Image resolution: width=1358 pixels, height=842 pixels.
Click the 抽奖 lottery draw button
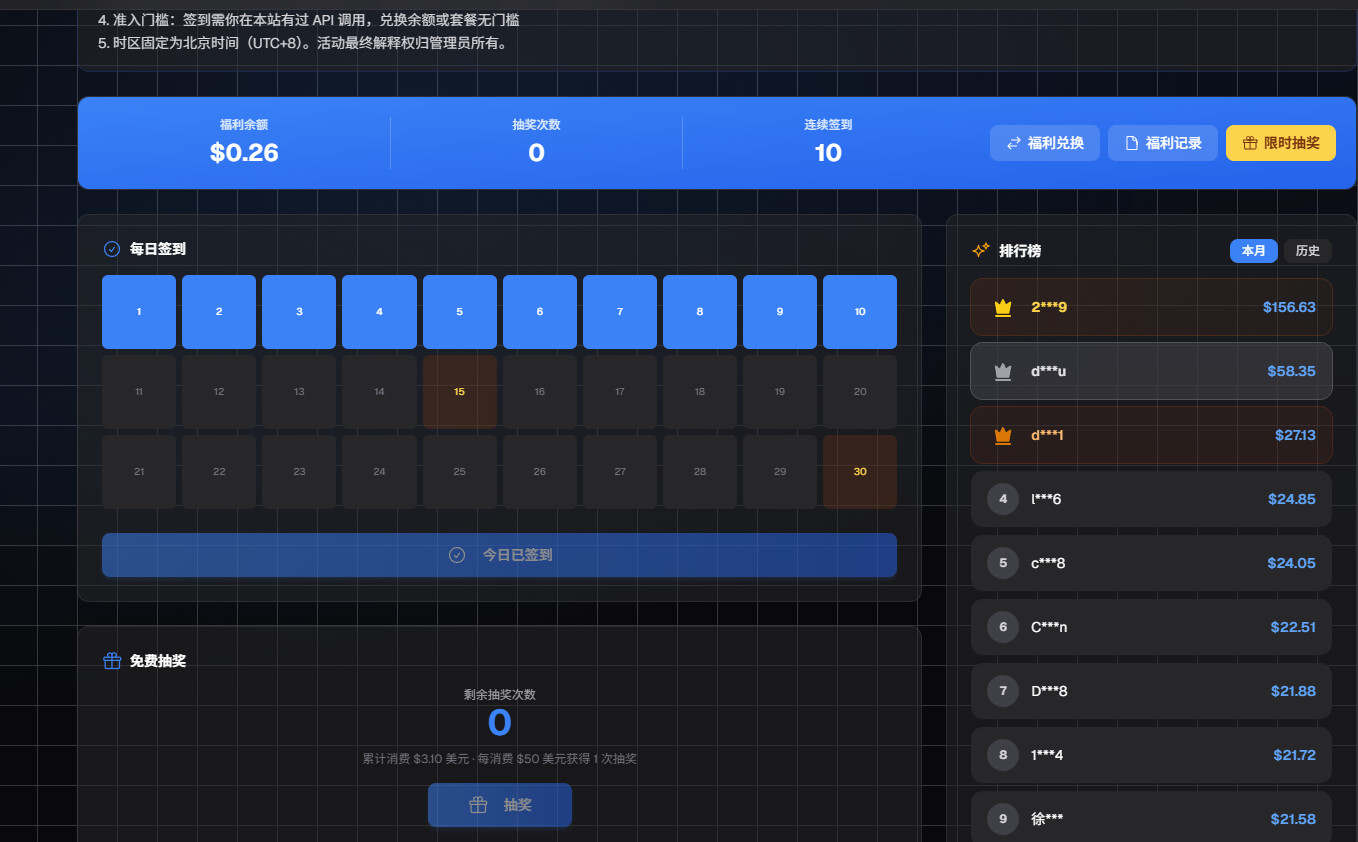[500, 805]
